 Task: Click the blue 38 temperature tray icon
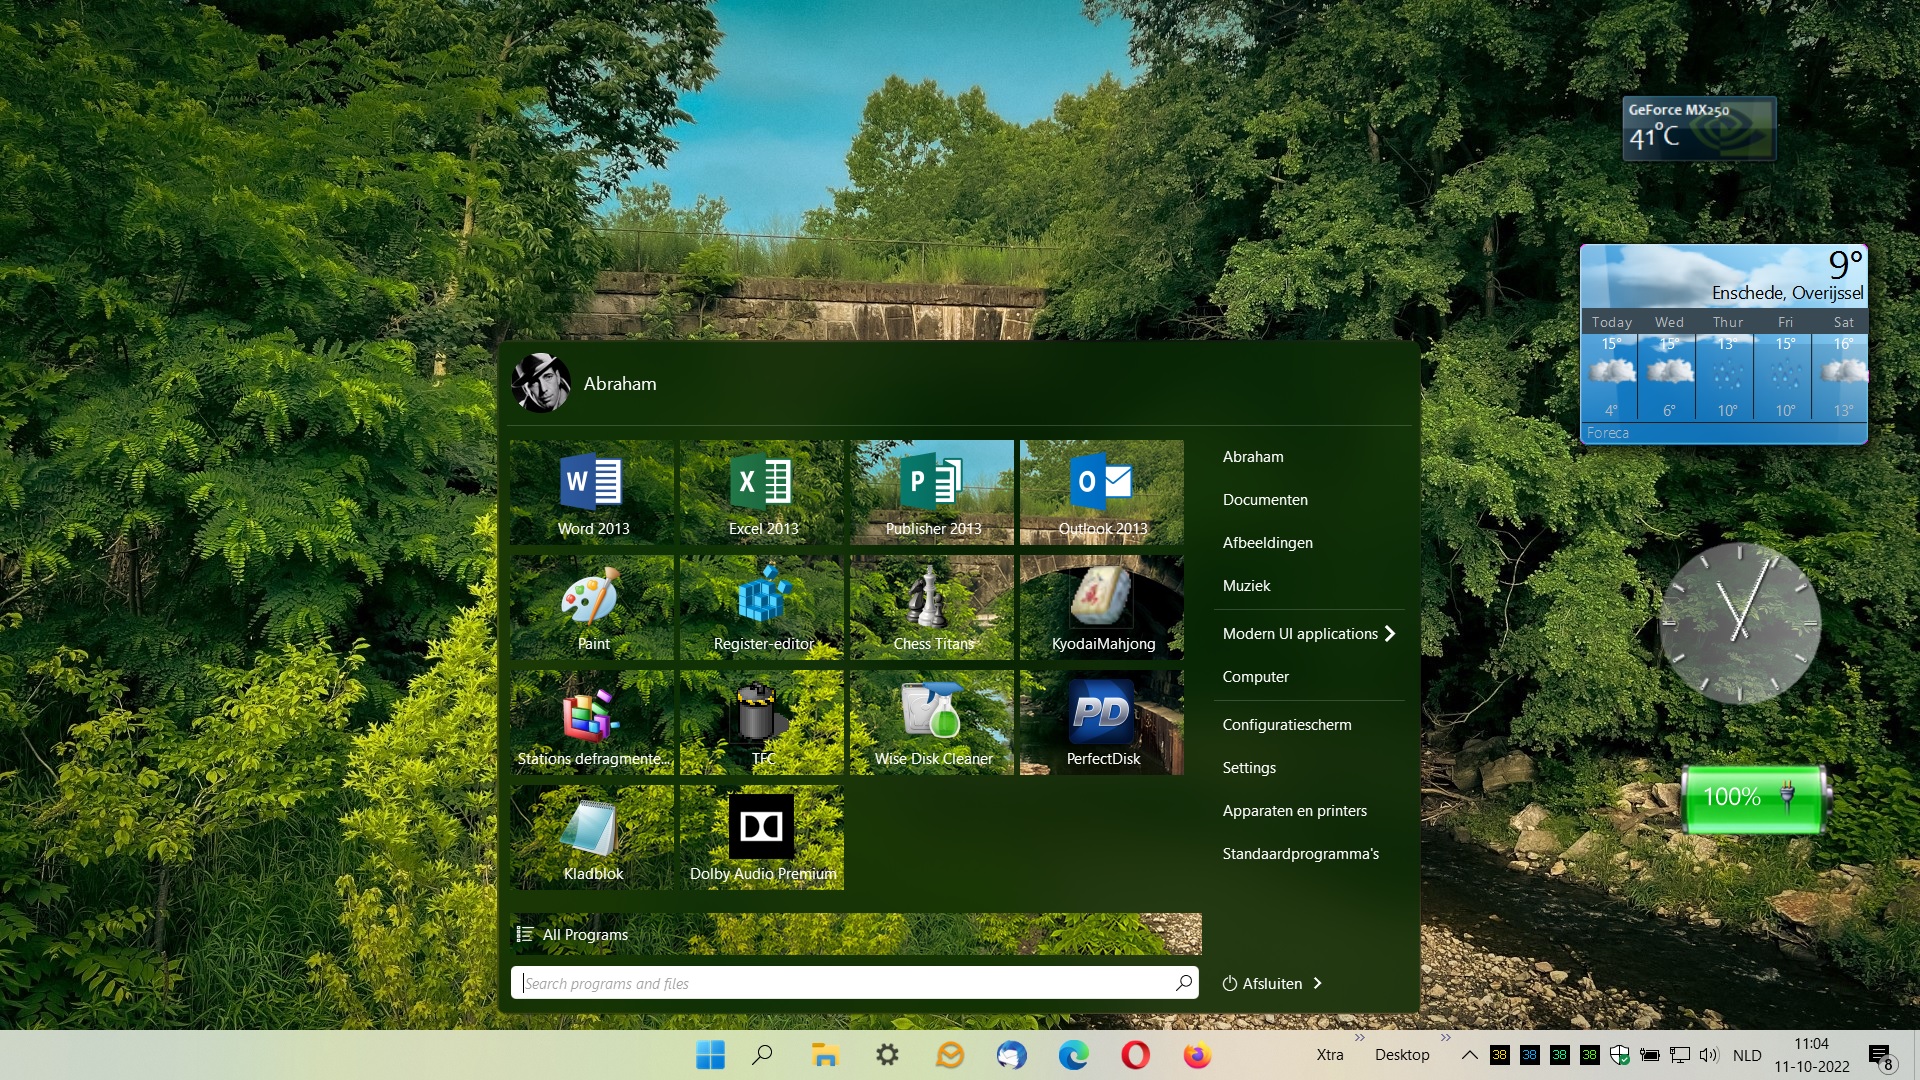[x=1529, y=1055]
